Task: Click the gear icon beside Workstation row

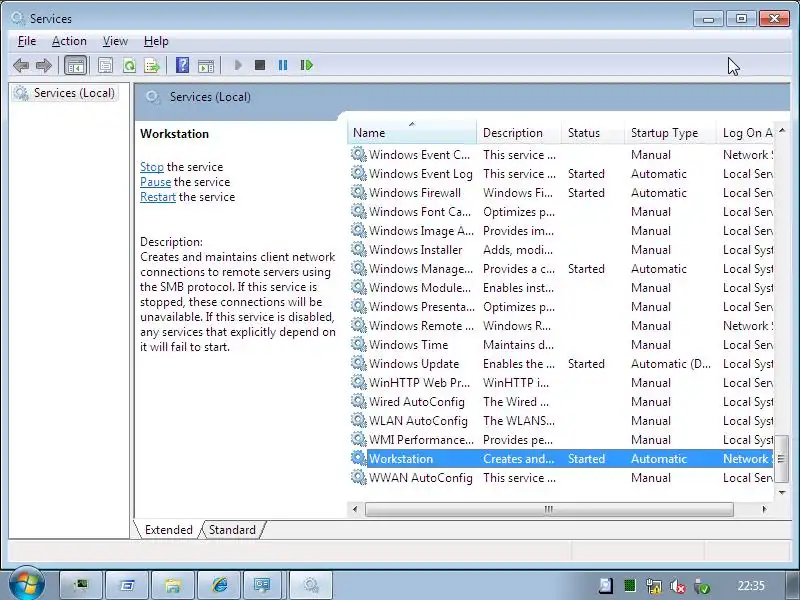Action: 359,458
